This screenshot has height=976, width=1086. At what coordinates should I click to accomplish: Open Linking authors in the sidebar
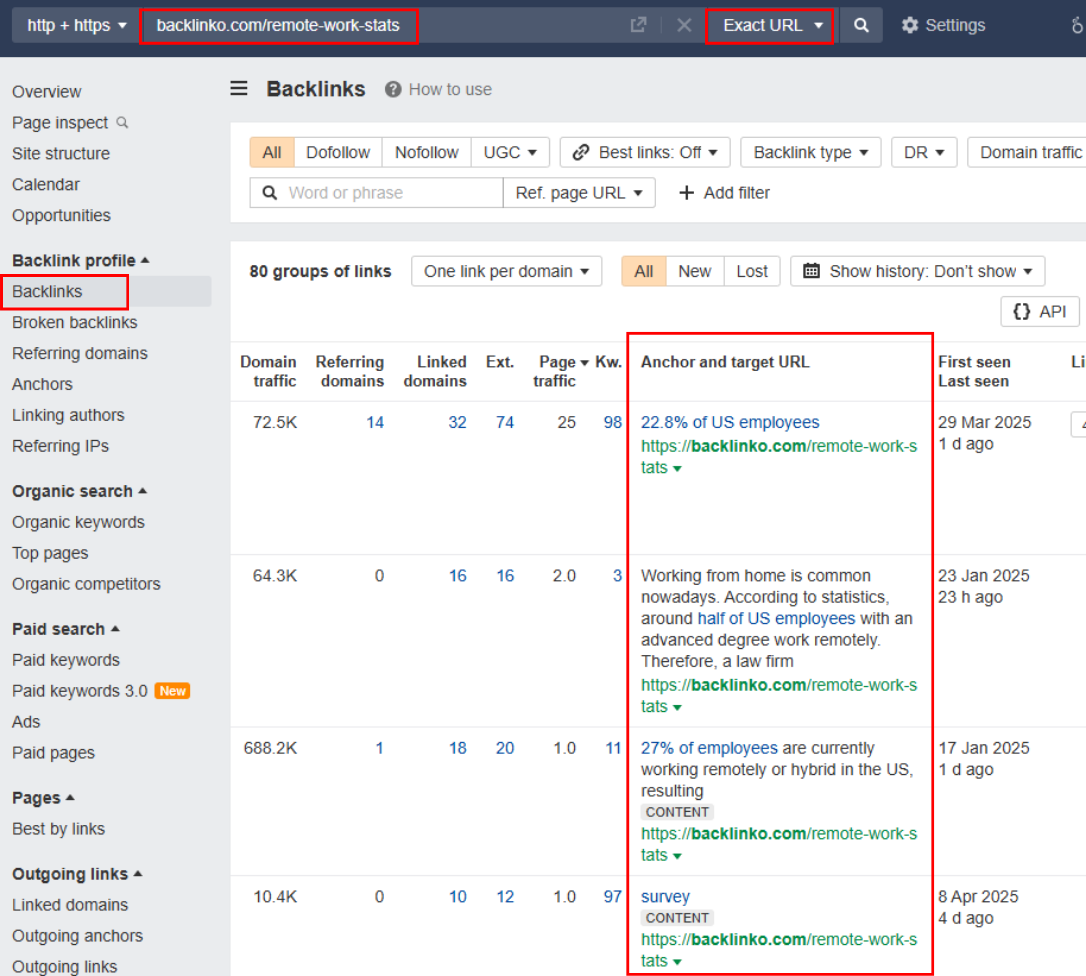(x=68, y=415)
